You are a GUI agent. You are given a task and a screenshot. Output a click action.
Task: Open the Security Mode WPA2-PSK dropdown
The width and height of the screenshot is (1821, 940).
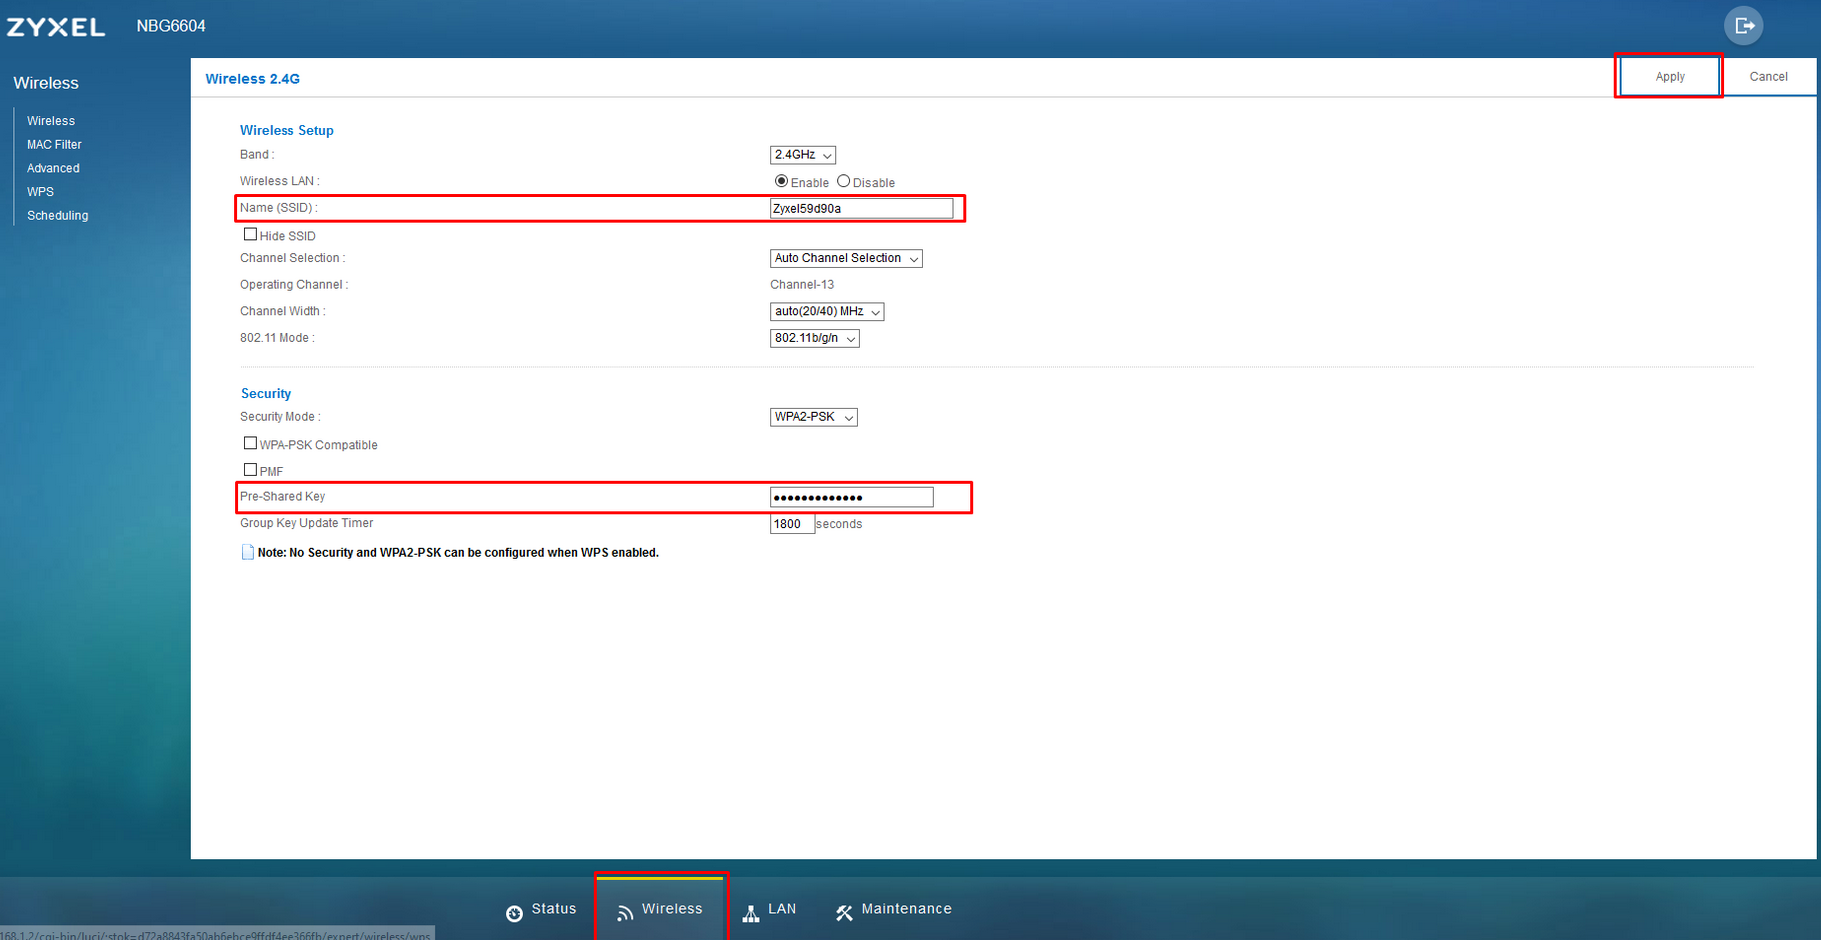click(x=814, y=417)
